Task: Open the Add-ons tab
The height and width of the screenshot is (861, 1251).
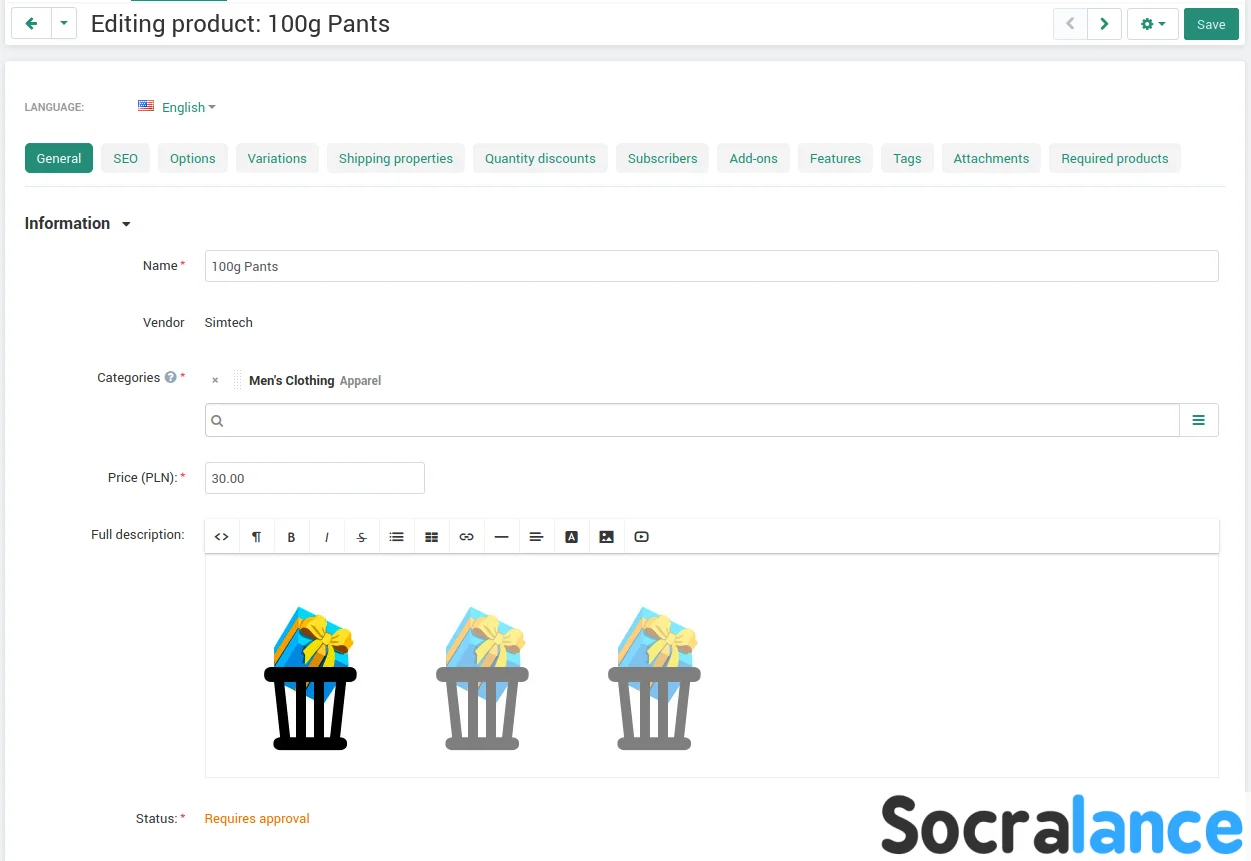Action: tap(754, 158)
